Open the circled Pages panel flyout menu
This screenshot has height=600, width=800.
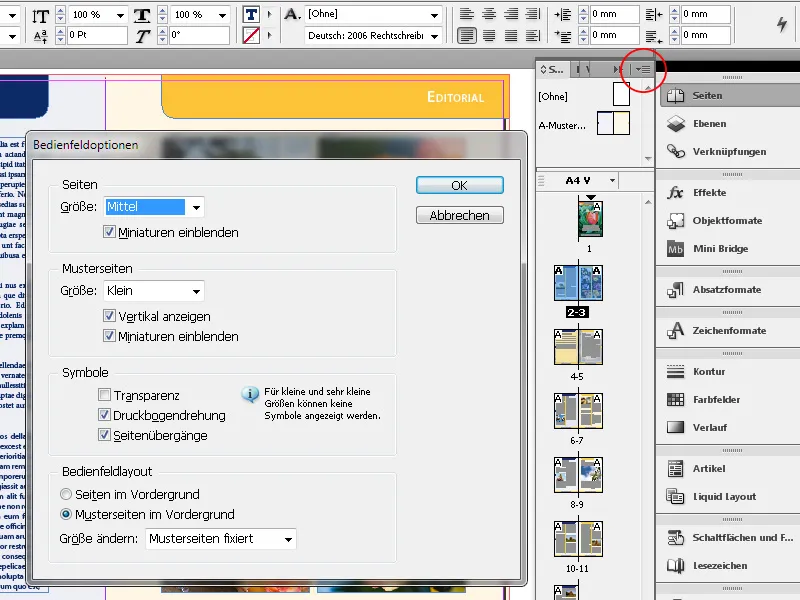645,69
